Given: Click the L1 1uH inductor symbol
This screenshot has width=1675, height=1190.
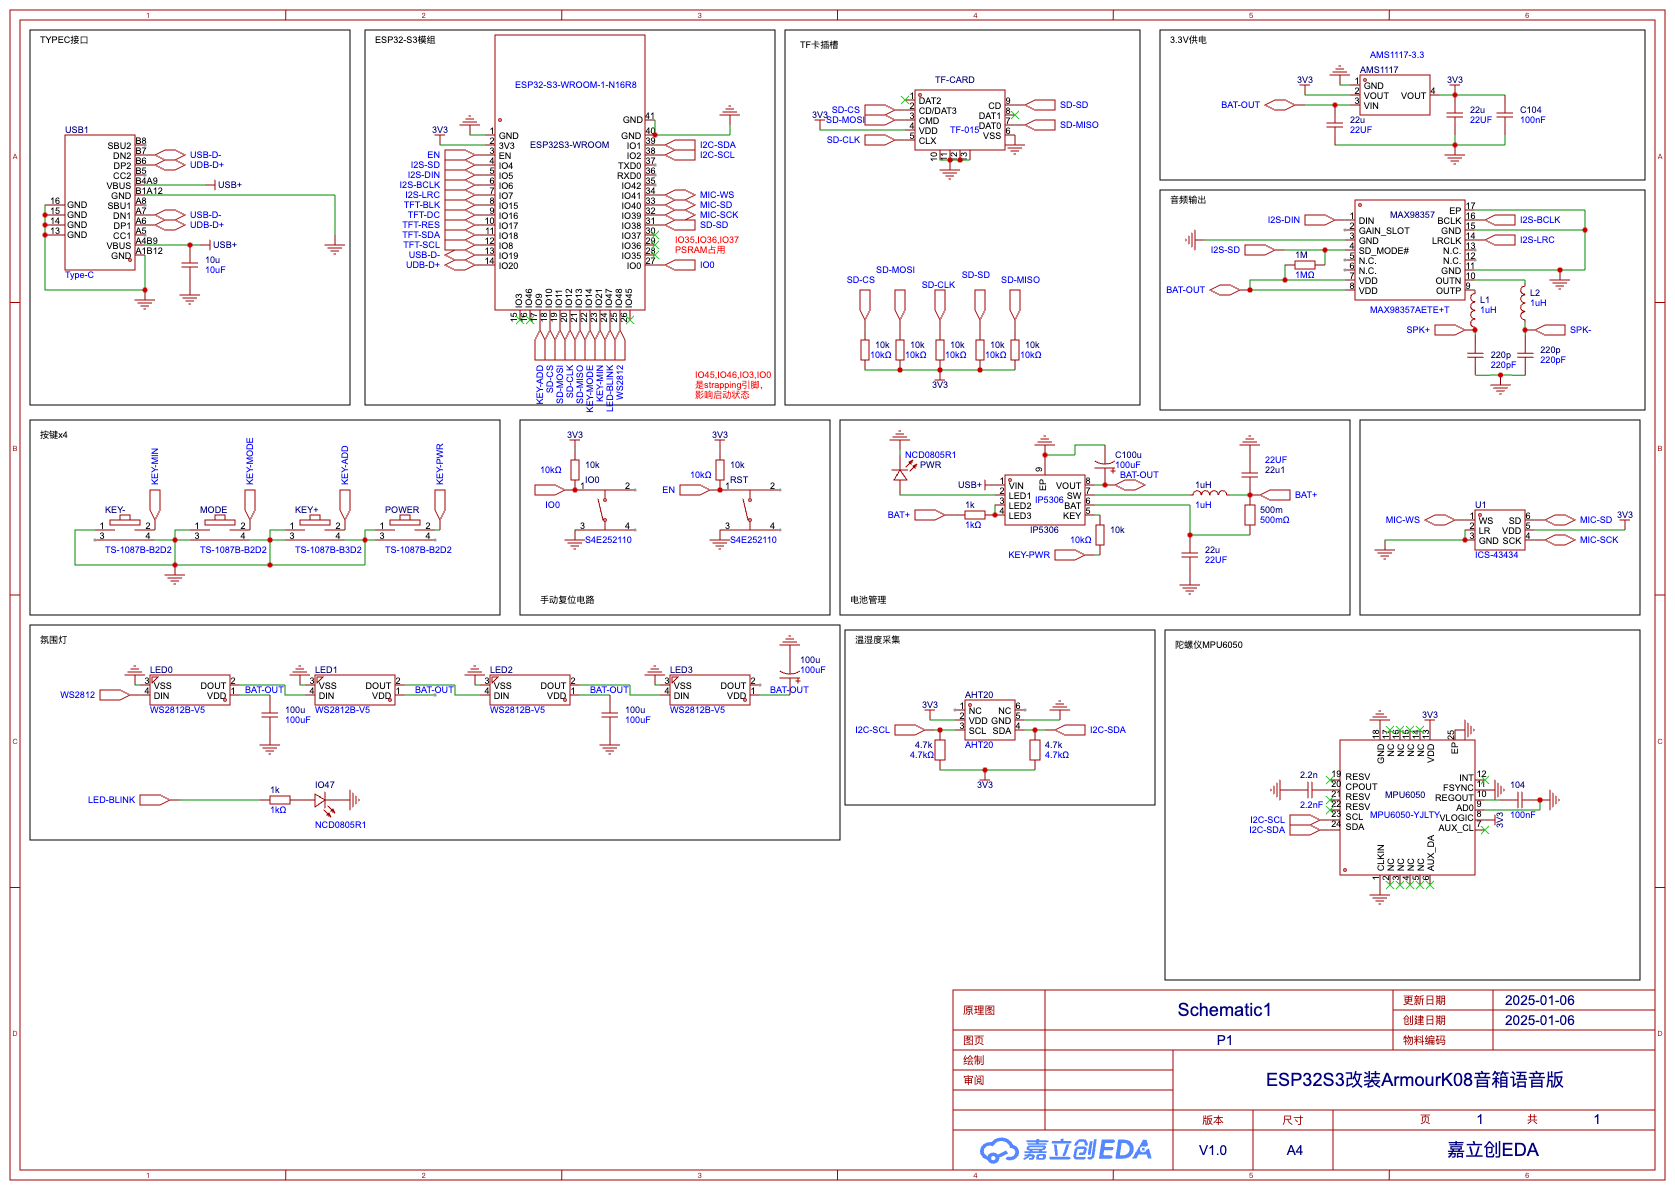Looking at the screenshot, I should pos(1473,307).
